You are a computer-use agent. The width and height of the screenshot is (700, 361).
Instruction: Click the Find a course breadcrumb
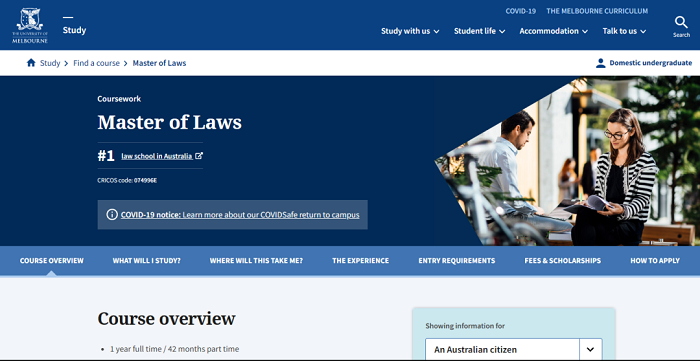pos(96,63)
